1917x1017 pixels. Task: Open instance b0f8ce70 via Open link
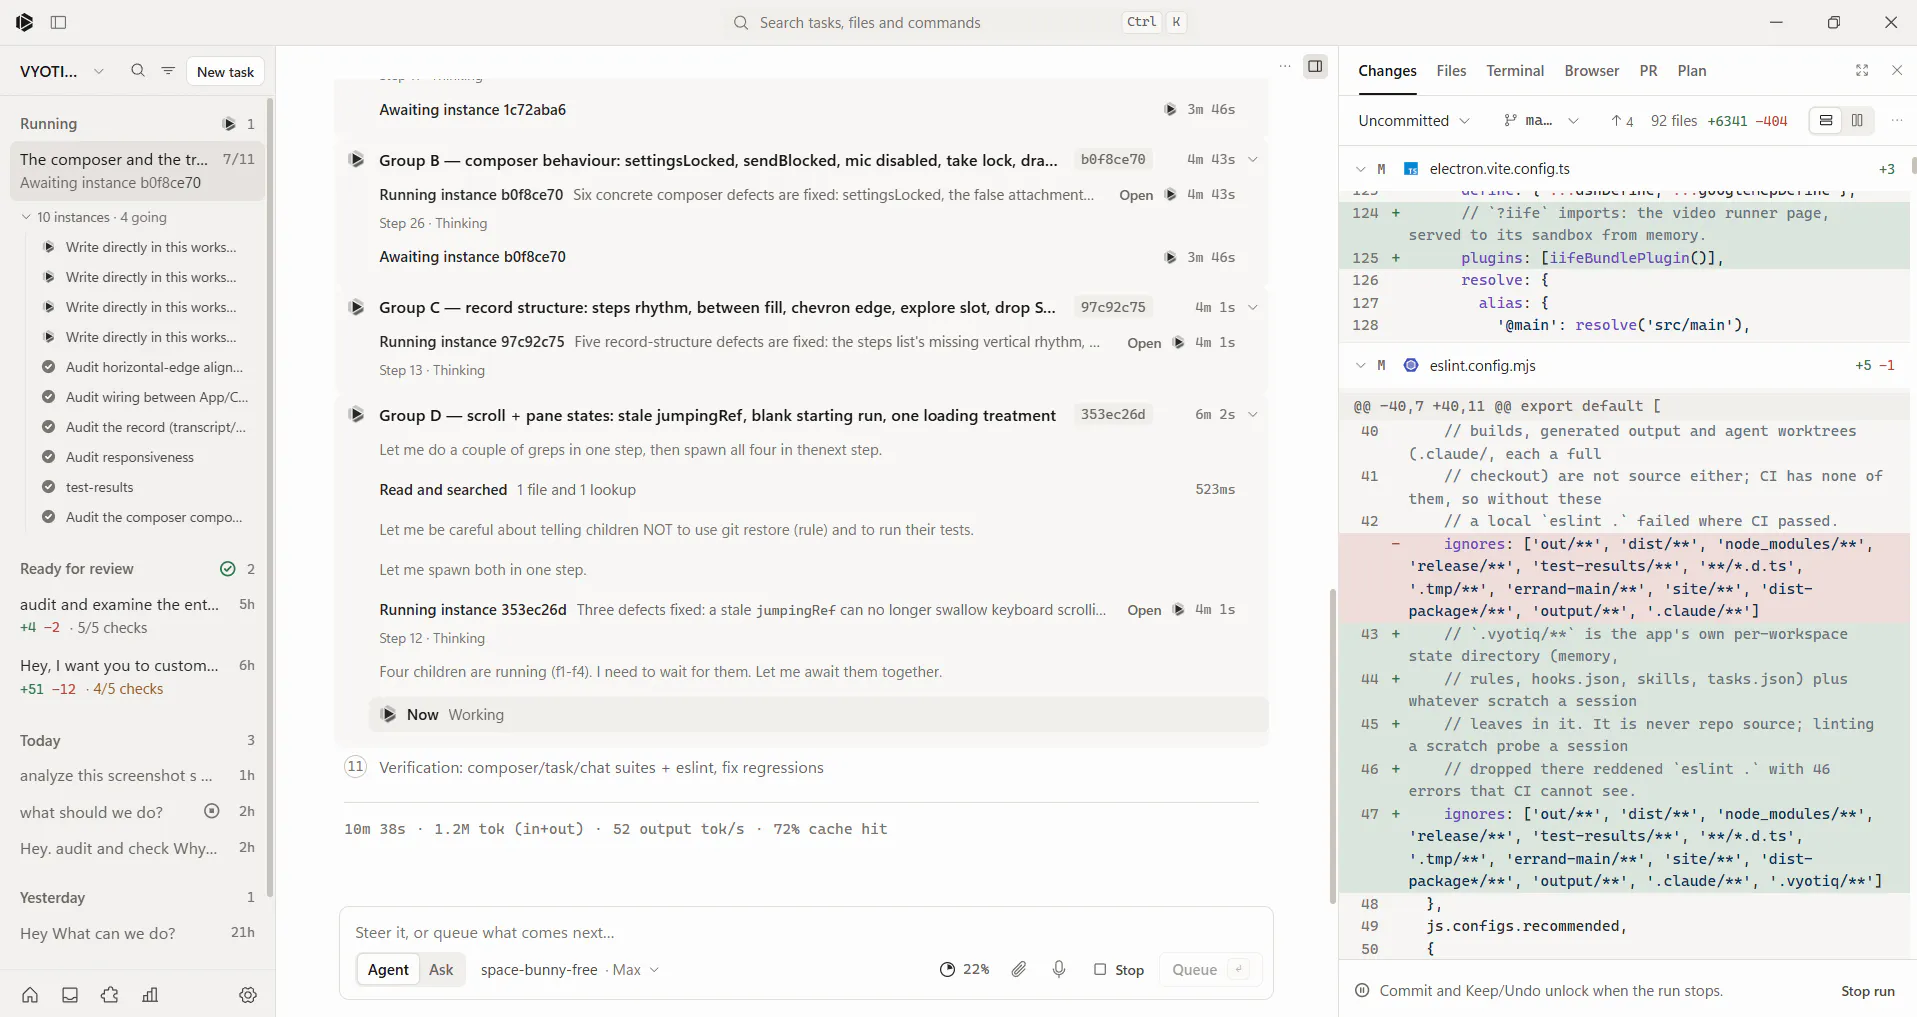(x=1136, y=195)
